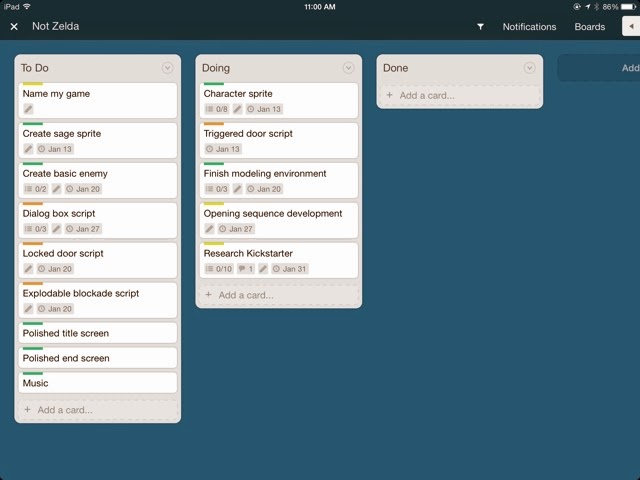This screenshot has height=480, width=640.
Task: Click Jan 20 due date on Finish modeling environment
Action: (264, 189)
